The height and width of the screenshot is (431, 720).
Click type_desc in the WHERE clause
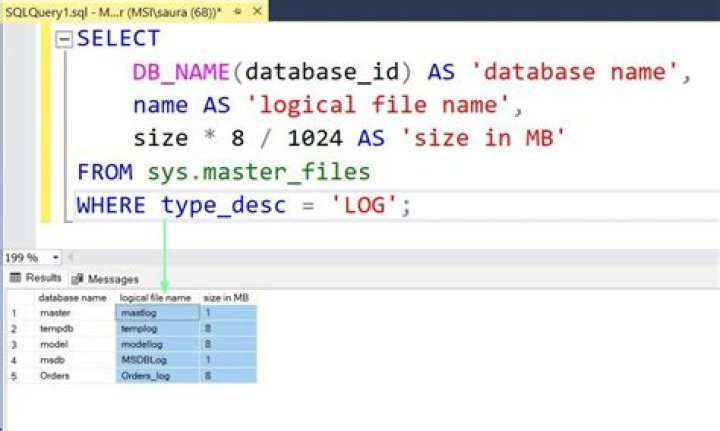(224, 205)
